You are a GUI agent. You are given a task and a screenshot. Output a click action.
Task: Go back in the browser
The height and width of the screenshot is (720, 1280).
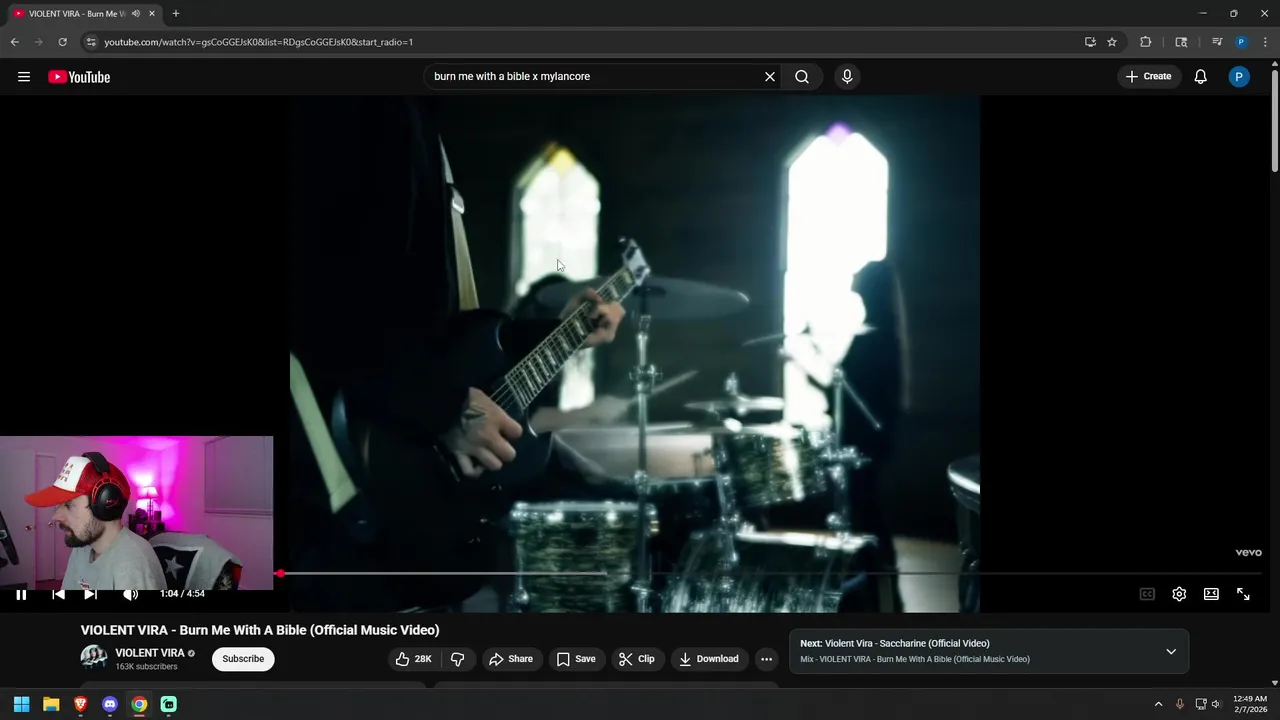point(14,42)
